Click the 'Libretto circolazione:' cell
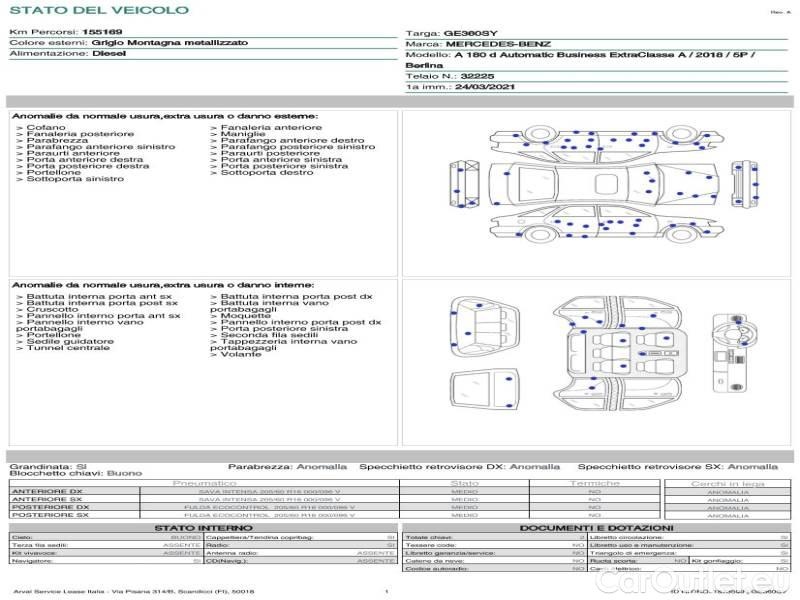This screenshot has width=800, height=600. coord(689,537)
